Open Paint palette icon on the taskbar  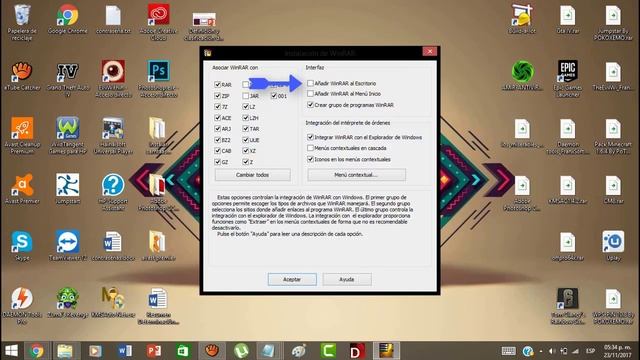tap(299, 351)
